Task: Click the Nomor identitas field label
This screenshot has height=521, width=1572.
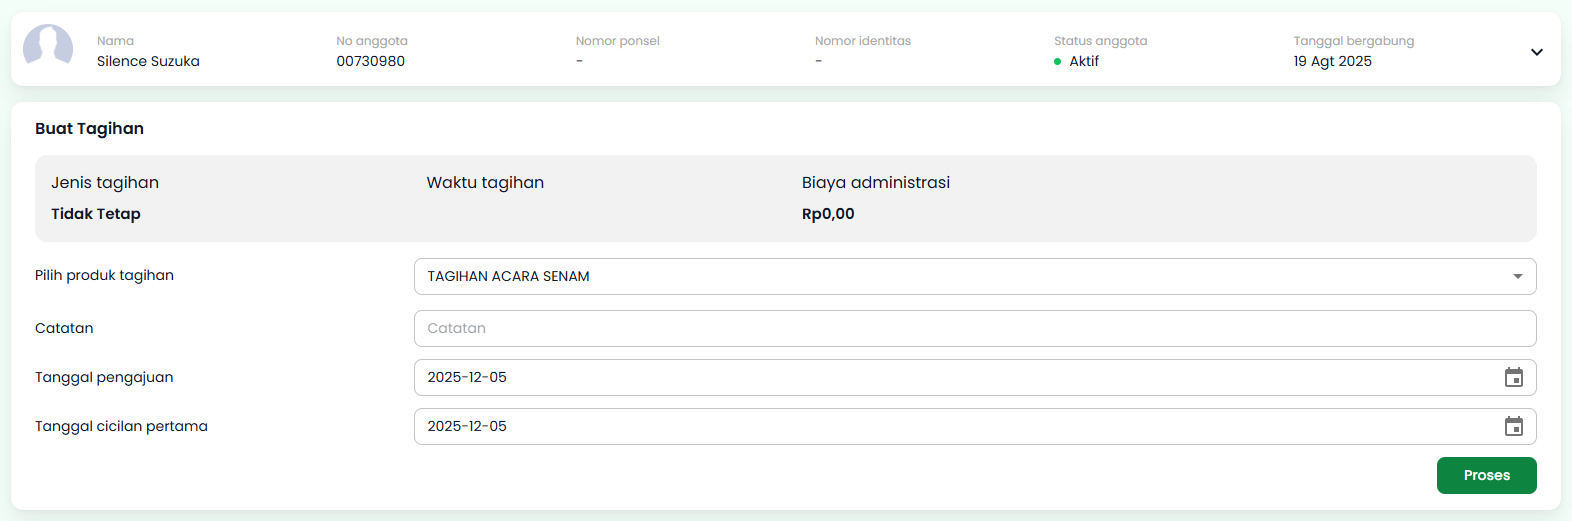Action: pos(862,41)
